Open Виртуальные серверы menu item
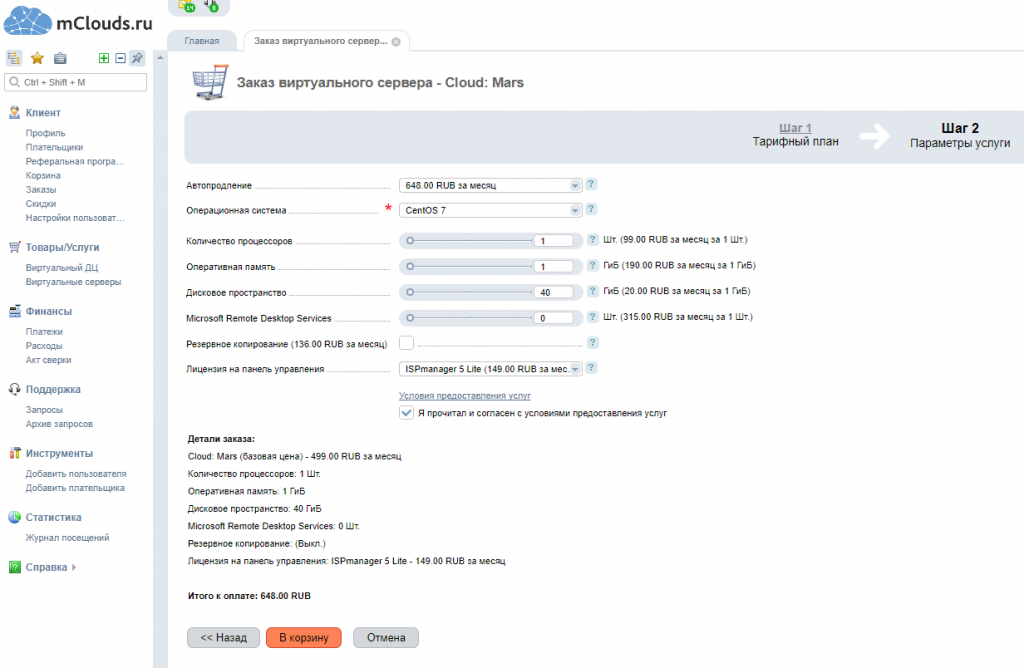The width and height of the screenshot is (1024, 668). pos(73,281)
